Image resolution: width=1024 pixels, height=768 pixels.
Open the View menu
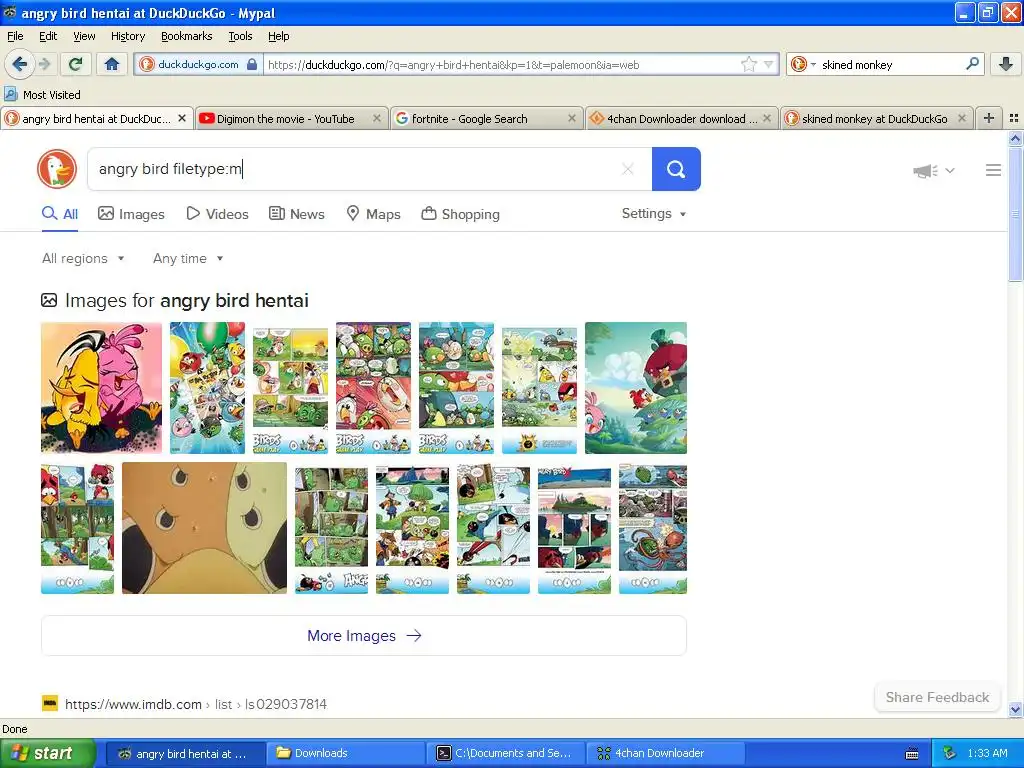(84, 36)
